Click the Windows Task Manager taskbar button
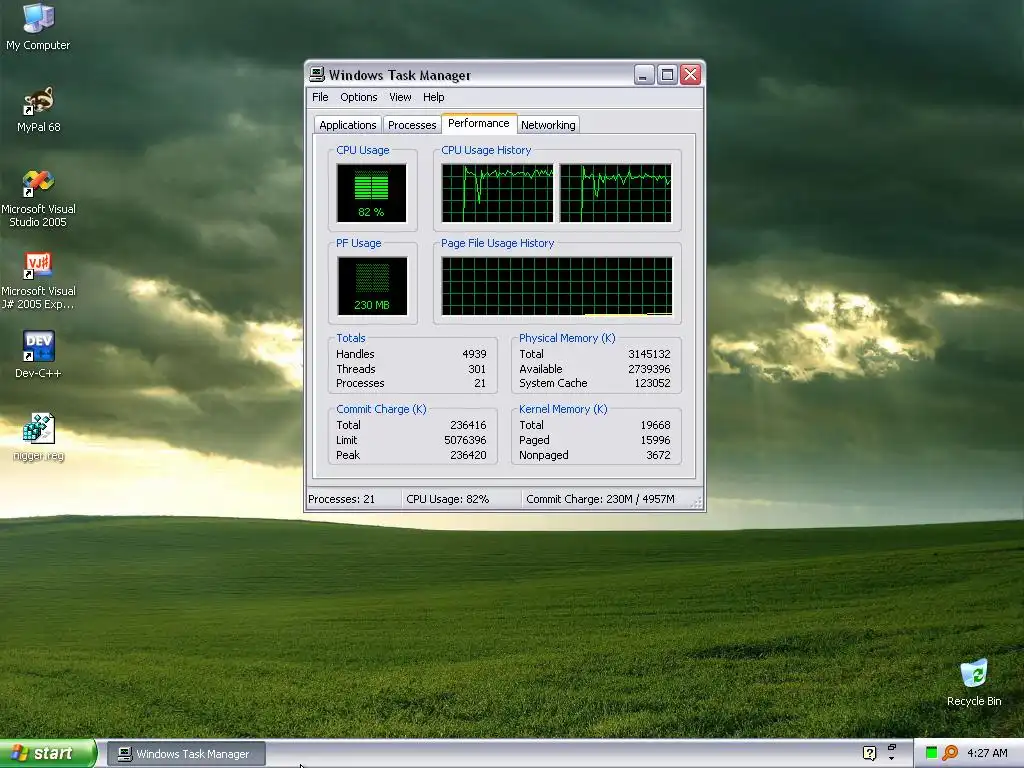Viewport: 1024px width, 768px height. pos(186,754)
